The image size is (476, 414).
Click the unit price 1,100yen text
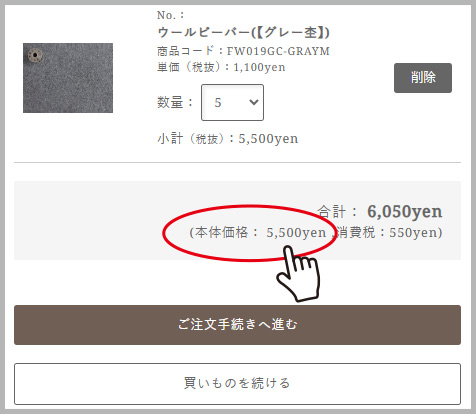259,67
